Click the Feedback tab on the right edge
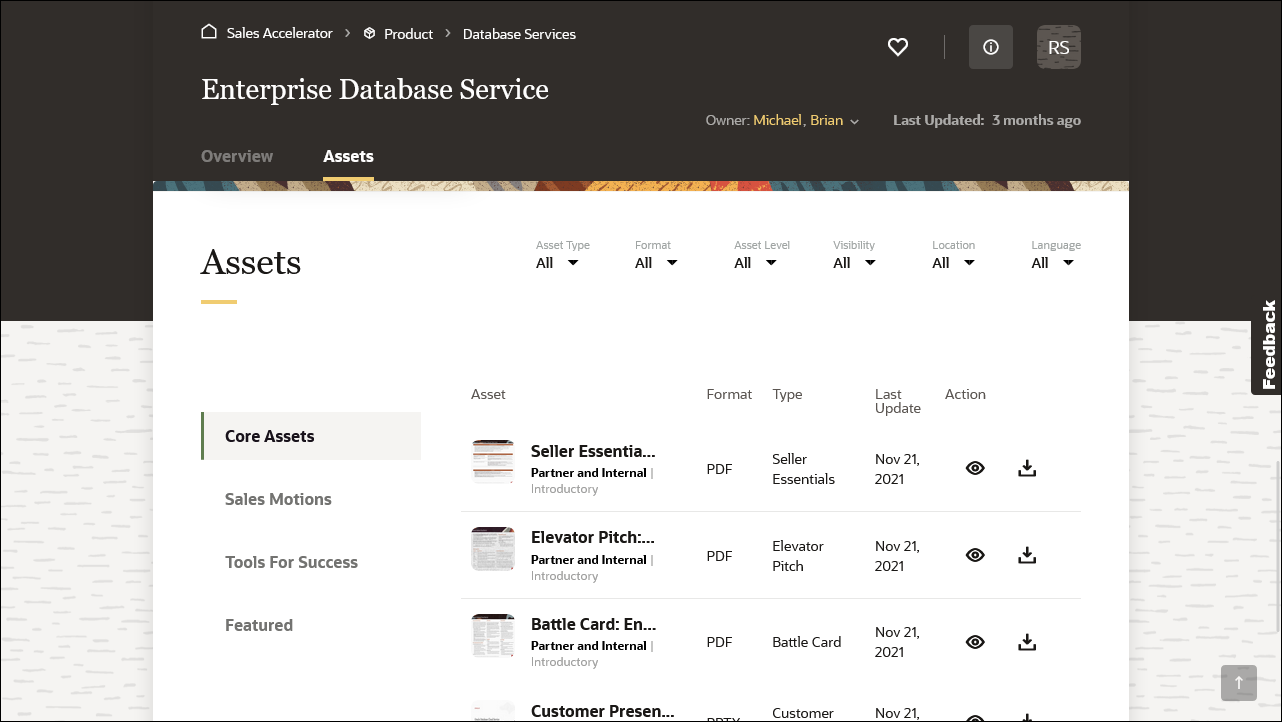Image resolution: width=1282 pixels, height=722 pixels. 1267,347
